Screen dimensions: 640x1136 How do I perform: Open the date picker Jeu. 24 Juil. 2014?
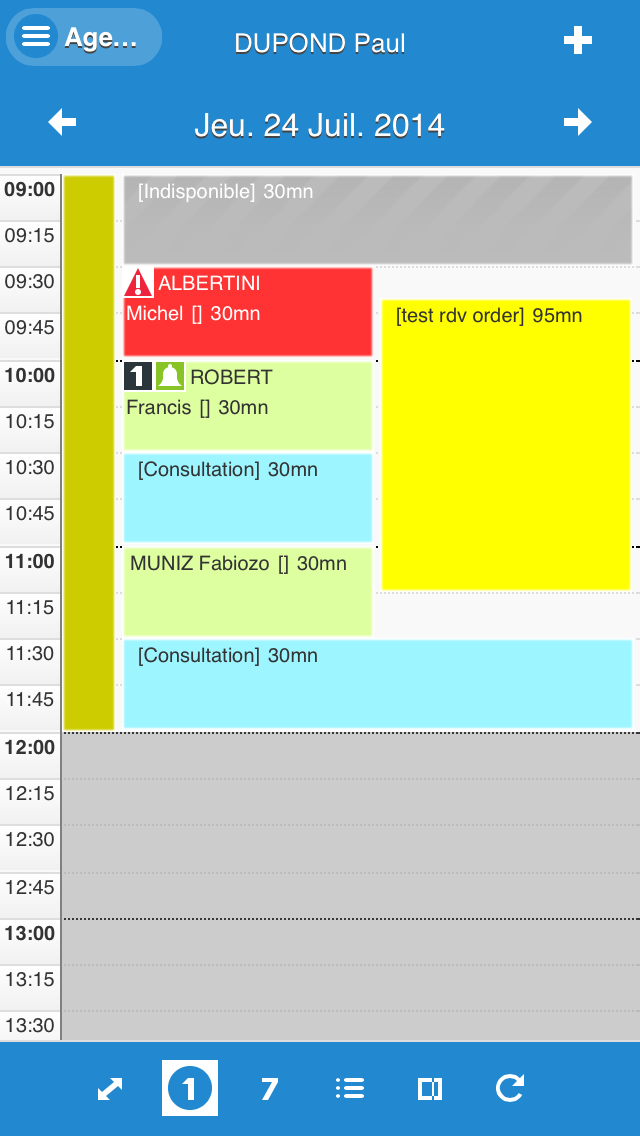(319, 125)
